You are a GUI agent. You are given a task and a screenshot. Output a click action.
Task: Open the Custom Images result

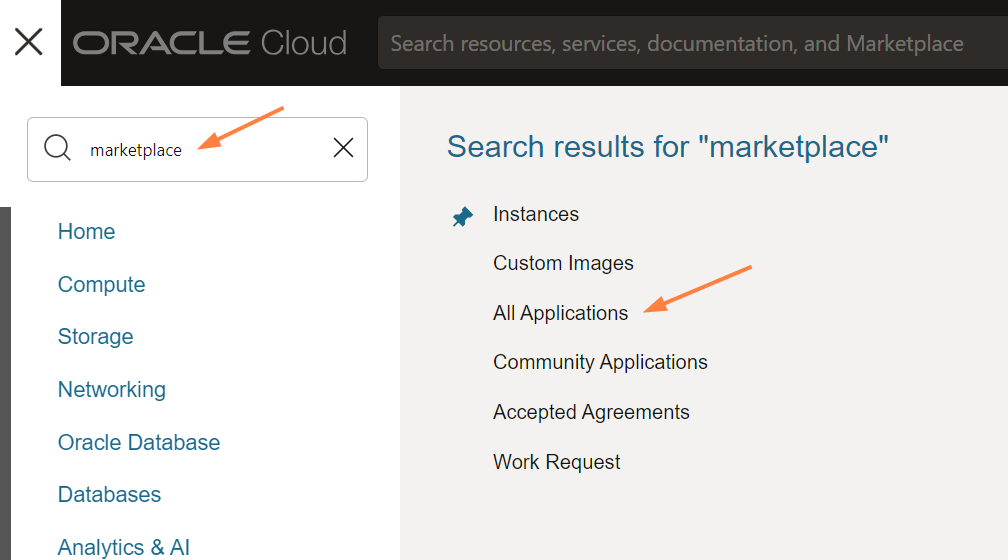pos(563,263)
